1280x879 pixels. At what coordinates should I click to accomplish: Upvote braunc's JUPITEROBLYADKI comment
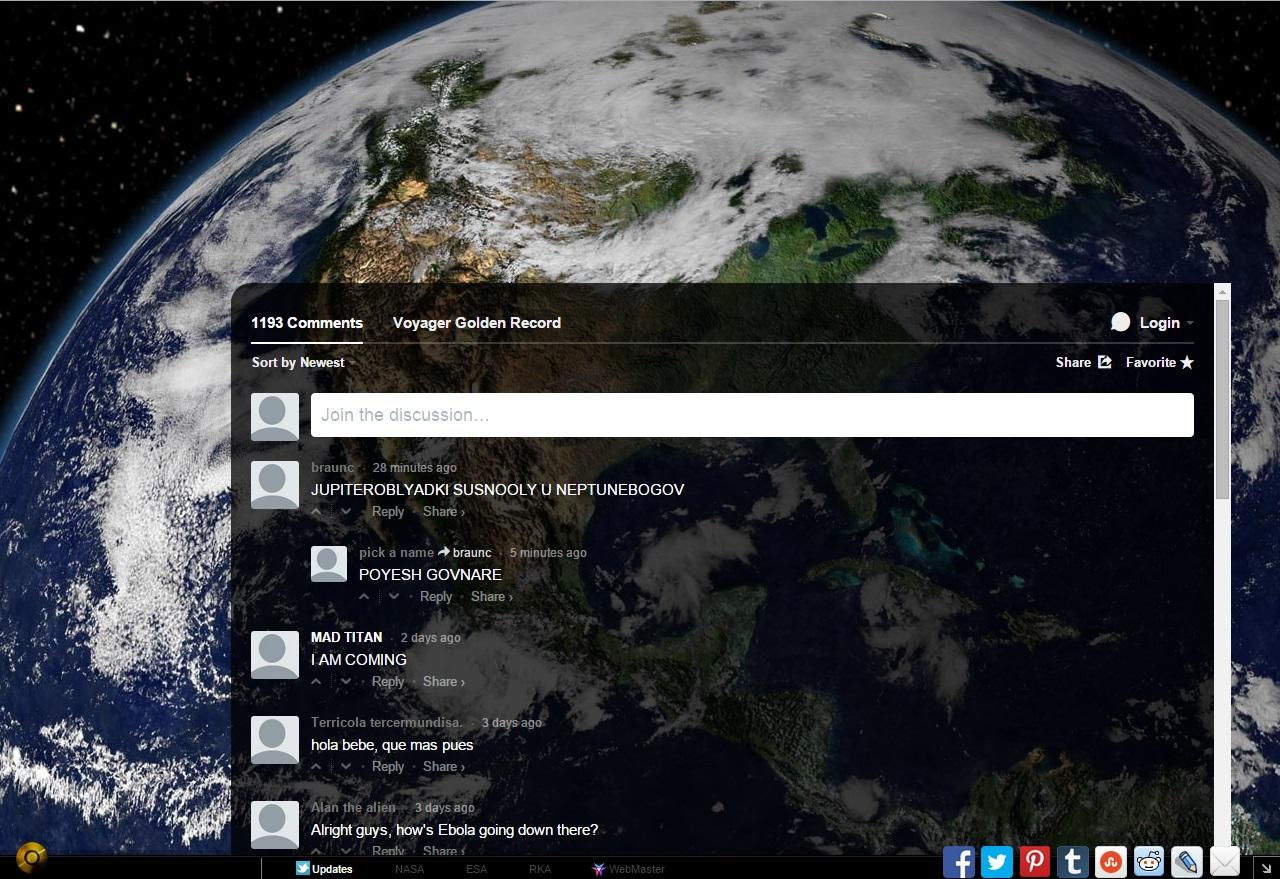tap(317, 511)
